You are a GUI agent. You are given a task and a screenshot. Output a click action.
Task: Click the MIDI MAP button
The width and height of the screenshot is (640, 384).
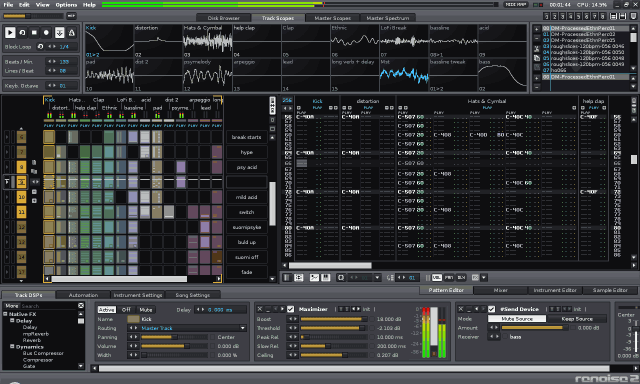[516, 4]
